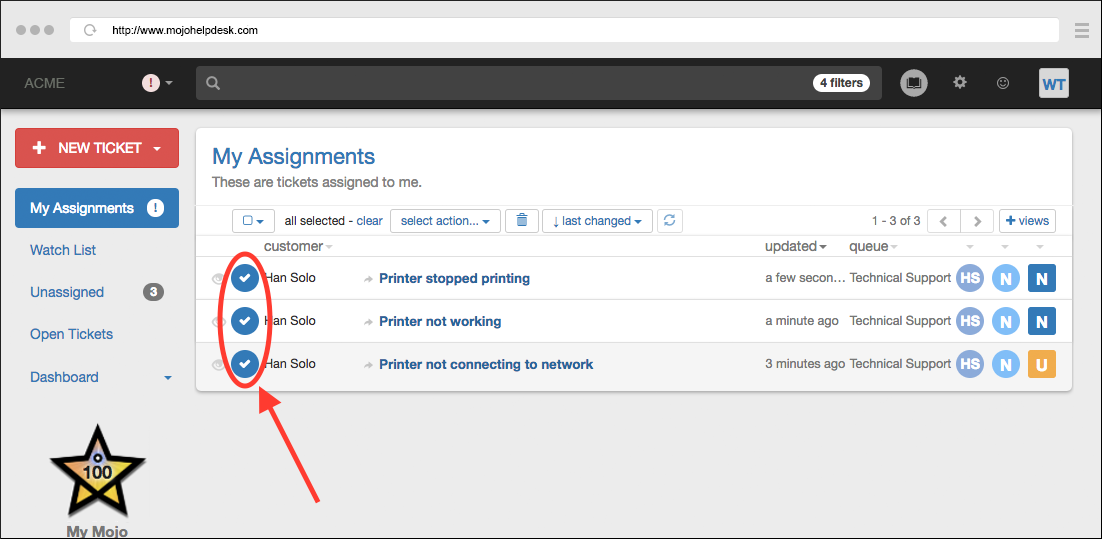Go to next page arrow
This screenshot has width=1102, height=539.
tap(977, 221)
